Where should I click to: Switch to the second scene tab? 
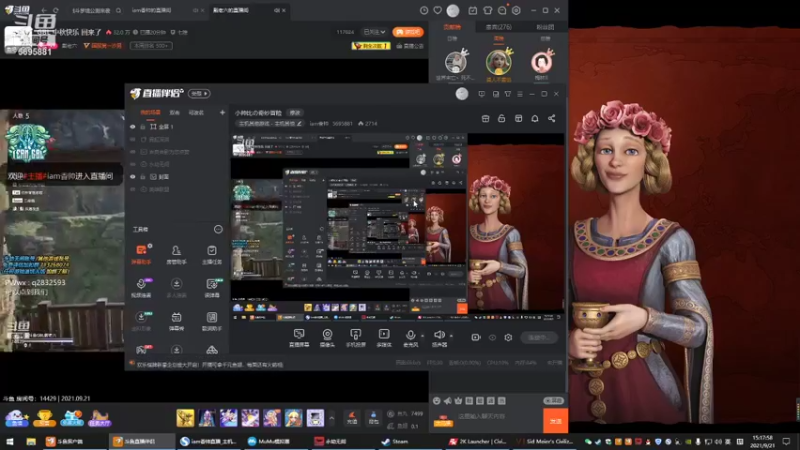[174, 112]
